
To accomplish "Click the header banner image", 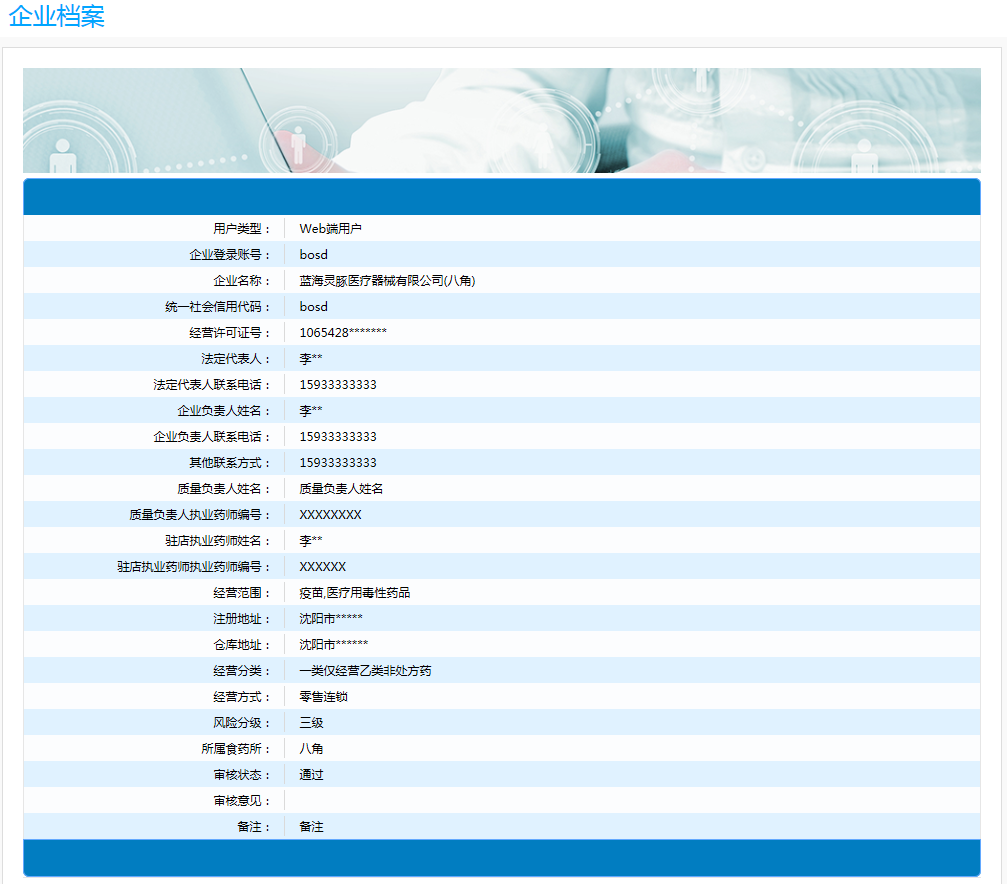I will tap(501, 120).
